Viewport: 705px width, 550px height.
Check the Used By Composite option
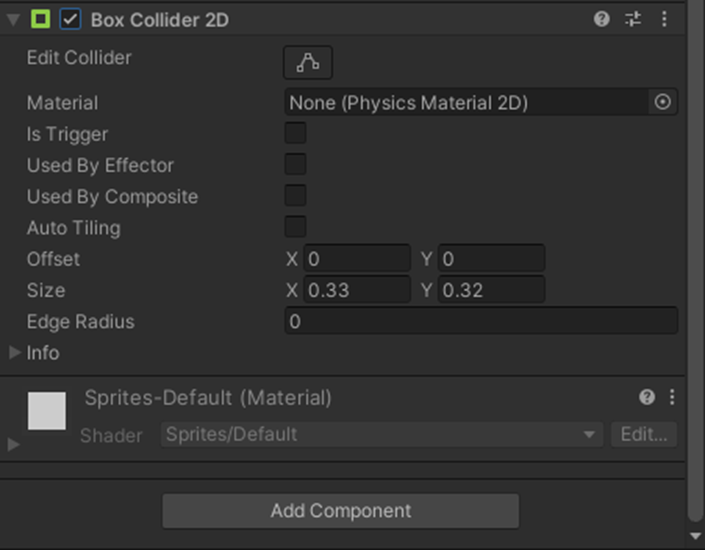(295, 196)
